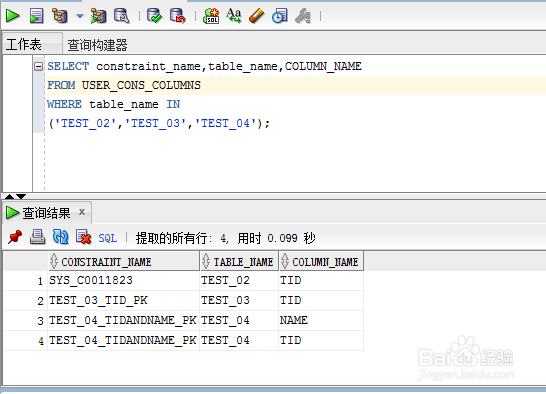546x394 pixels.
Task: Open the Explain Plan dropdown arrow
Action: tap(80, 16)
